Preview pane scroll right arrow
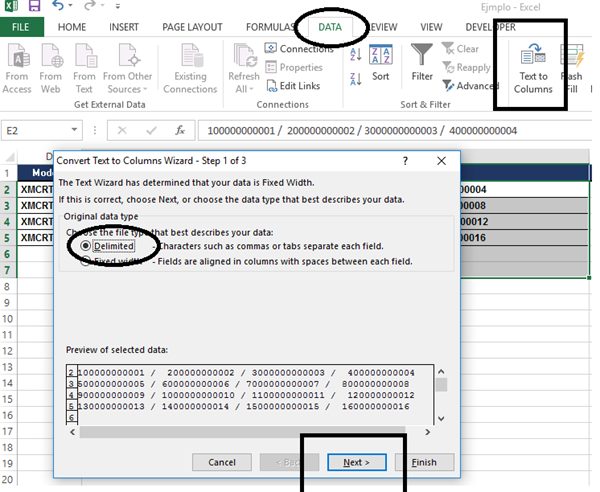The image size is (600, 492). point(428,432)
